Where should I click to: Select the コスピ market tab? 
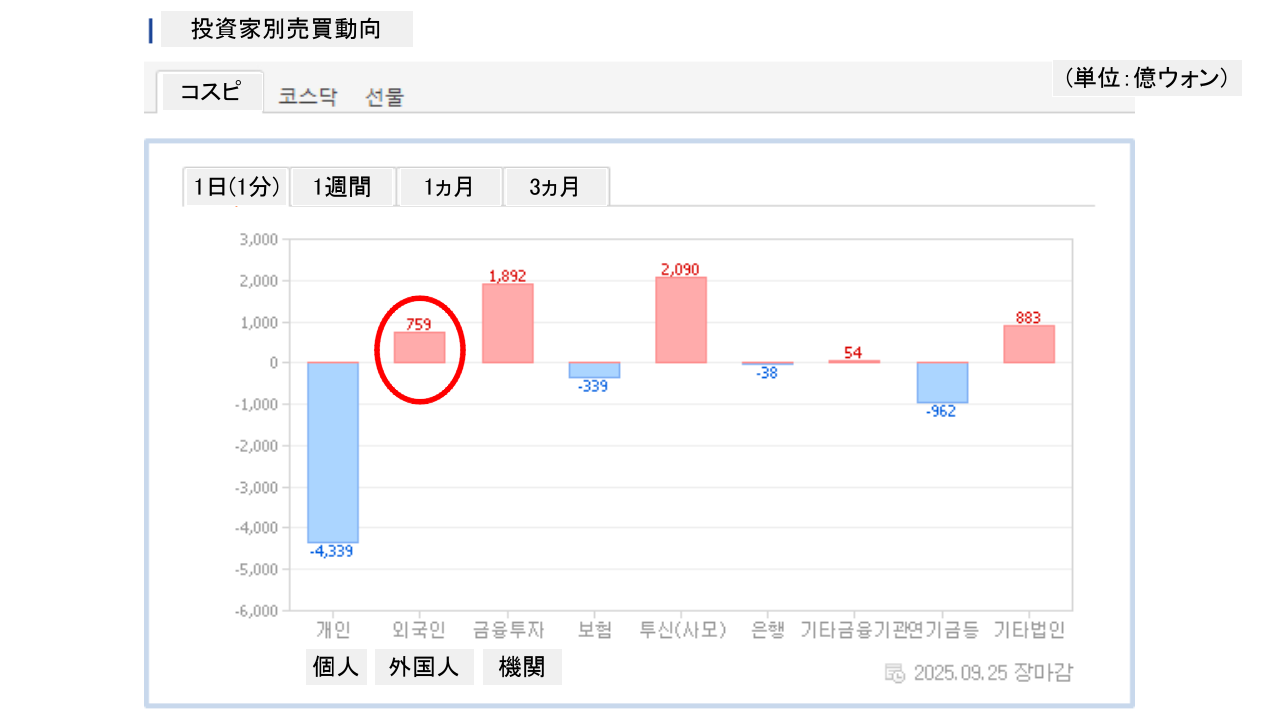click(210, 92)
